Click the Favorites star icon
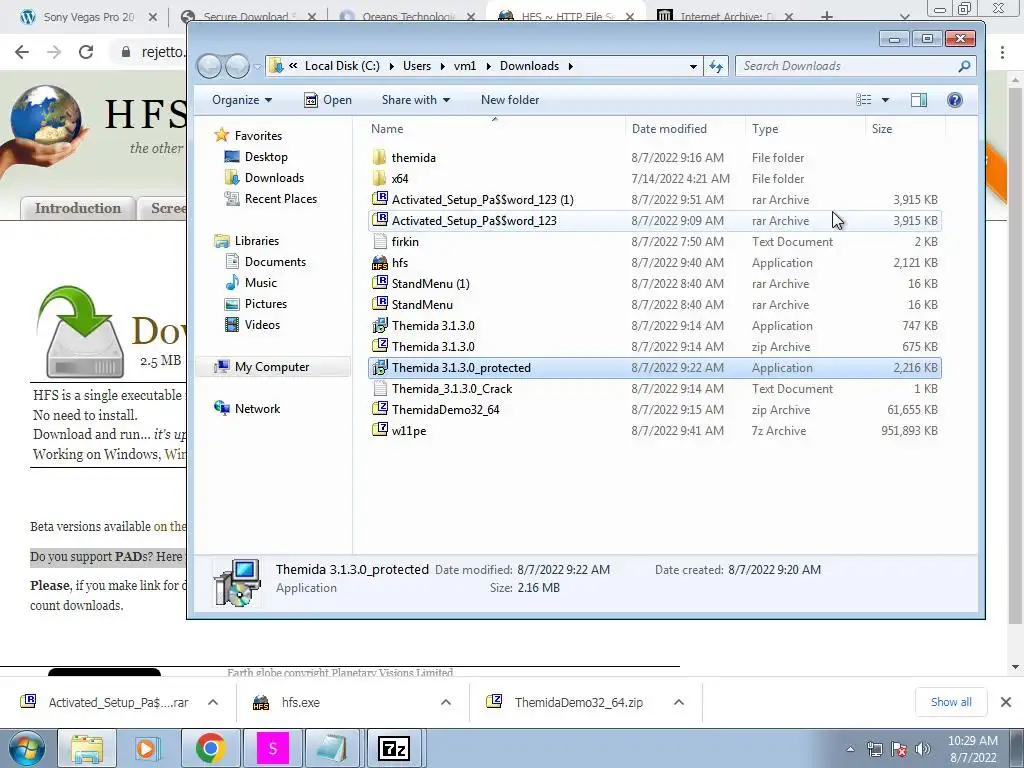Screen dimensions: 1024x768 222,135
